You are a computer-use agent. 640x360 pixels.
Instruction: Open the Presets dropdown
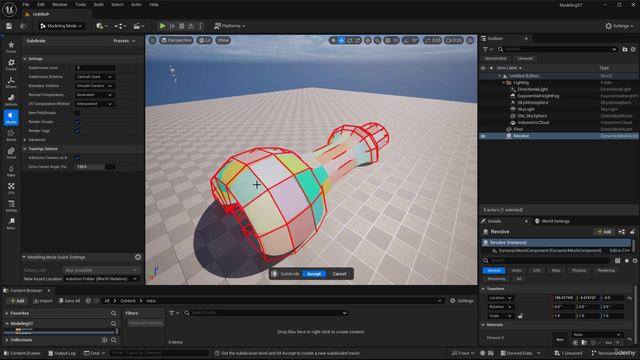(x=124, y=41)
